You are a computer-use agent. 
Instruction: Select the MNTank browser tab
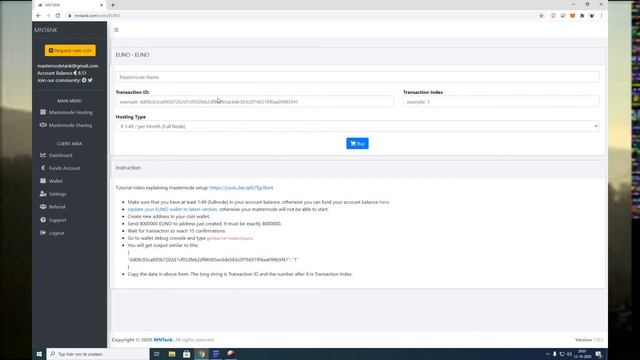70,5
